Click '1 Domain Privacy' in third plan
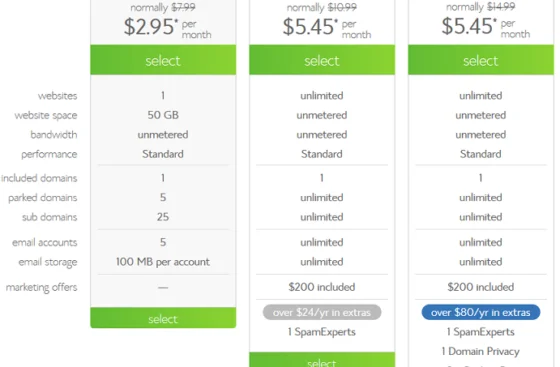 [x=481, y=351]
